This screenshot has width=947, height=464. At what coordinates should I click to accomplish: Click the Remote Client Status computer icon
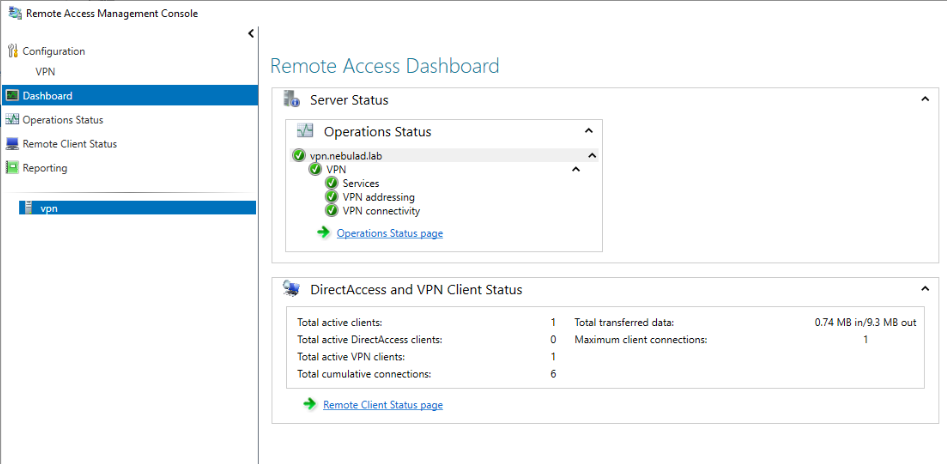tap(12, 144)
